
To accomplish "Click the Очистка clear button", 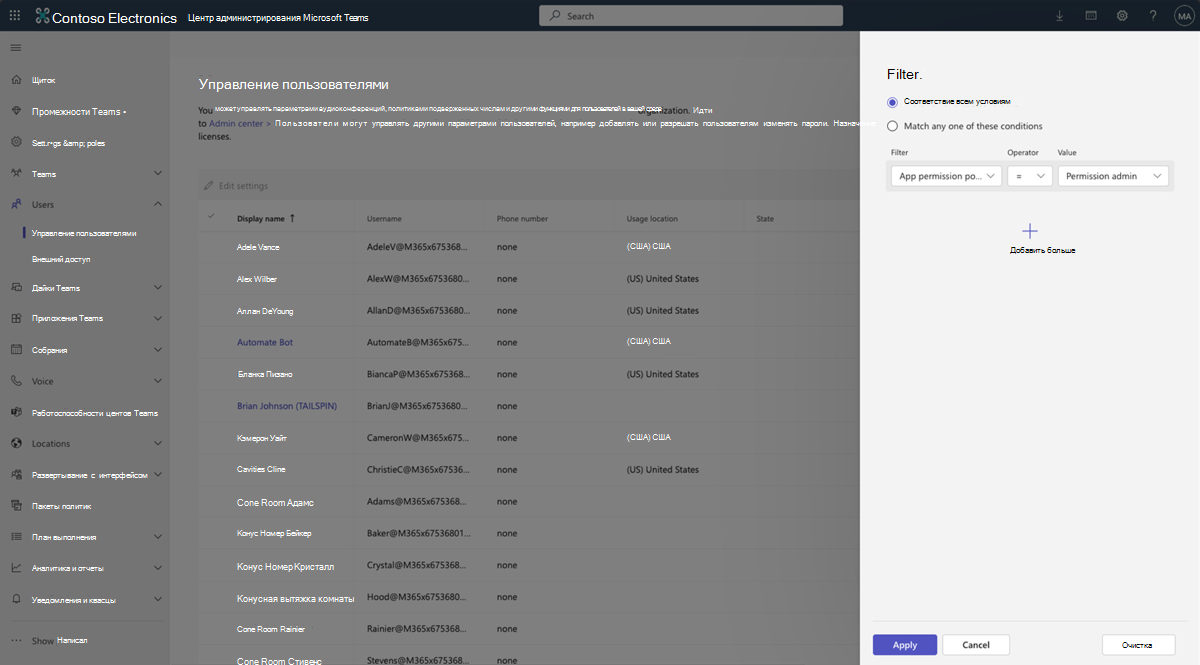I will [1138, 645].
